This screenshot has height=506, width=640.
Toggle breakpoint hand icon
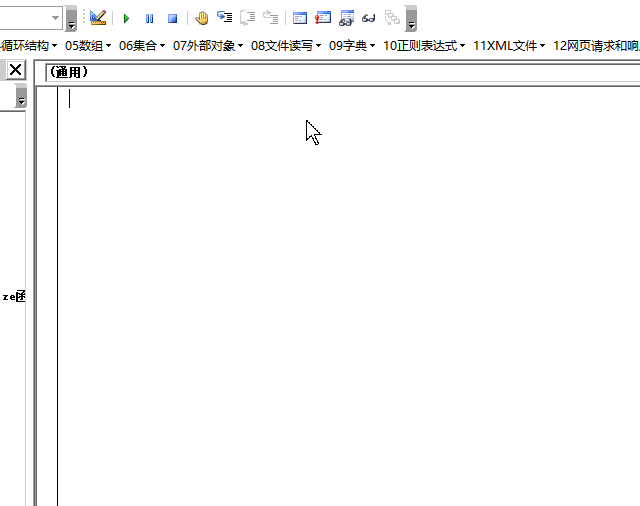202,18
